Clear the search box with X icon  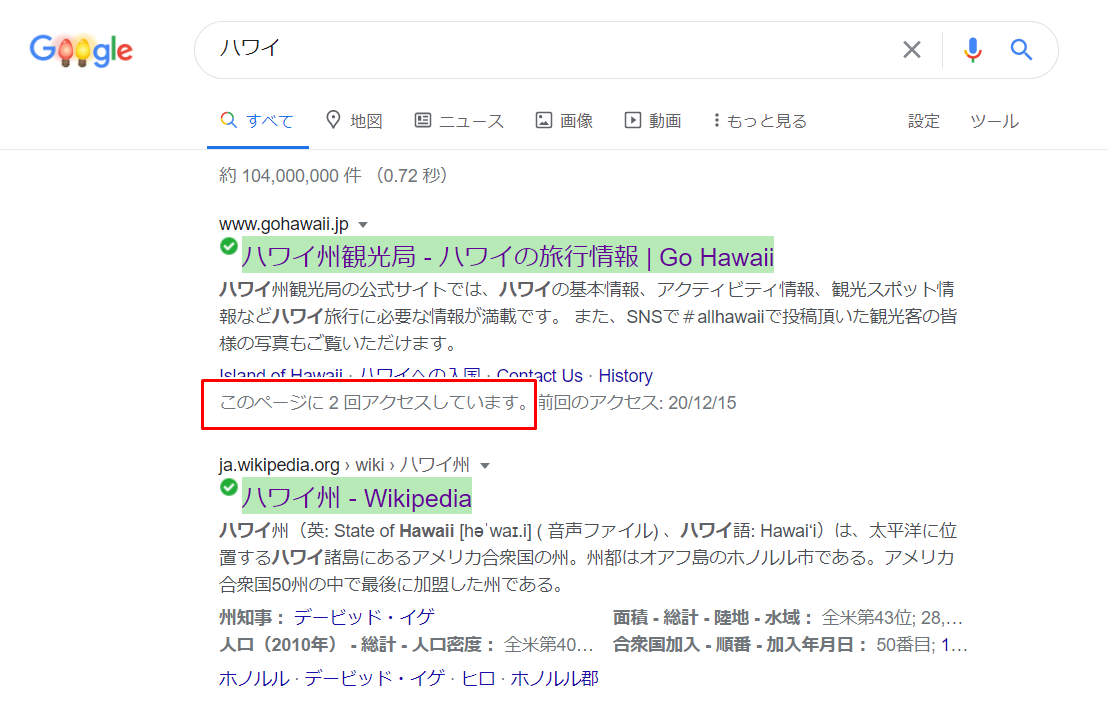tap(912, 49)
